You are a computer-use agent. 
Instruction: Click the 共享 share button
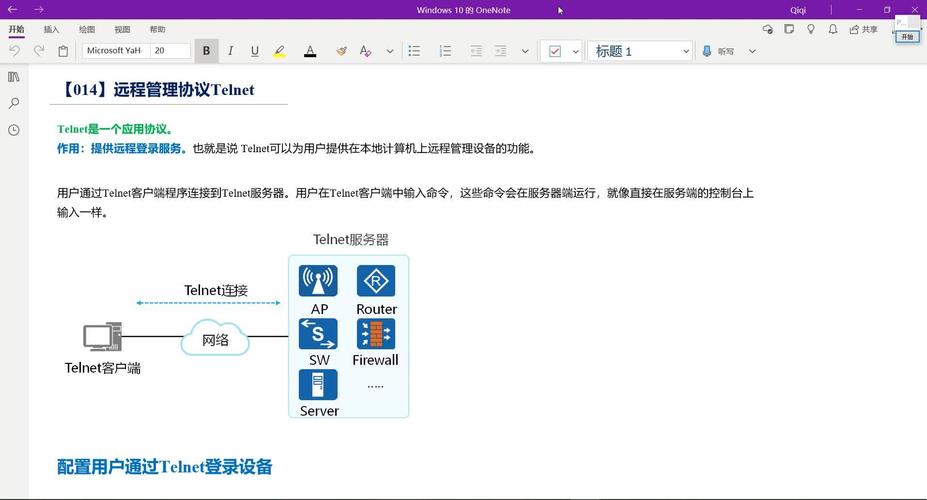864,29
